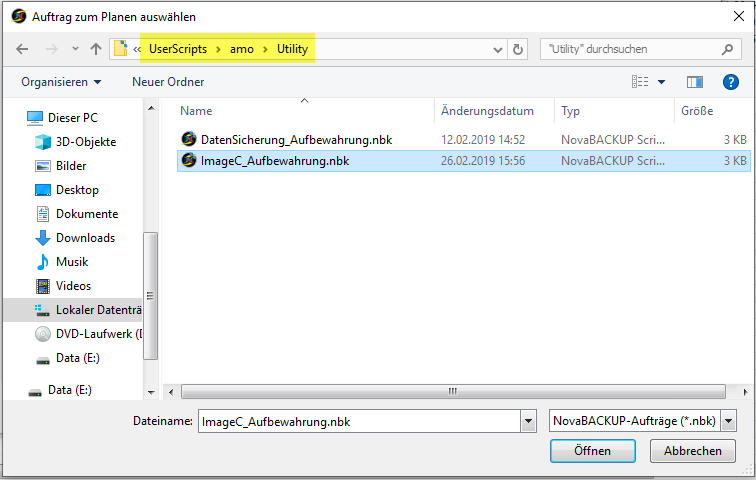Navigate to amo folder in breadcrumb

coord(242,49)
